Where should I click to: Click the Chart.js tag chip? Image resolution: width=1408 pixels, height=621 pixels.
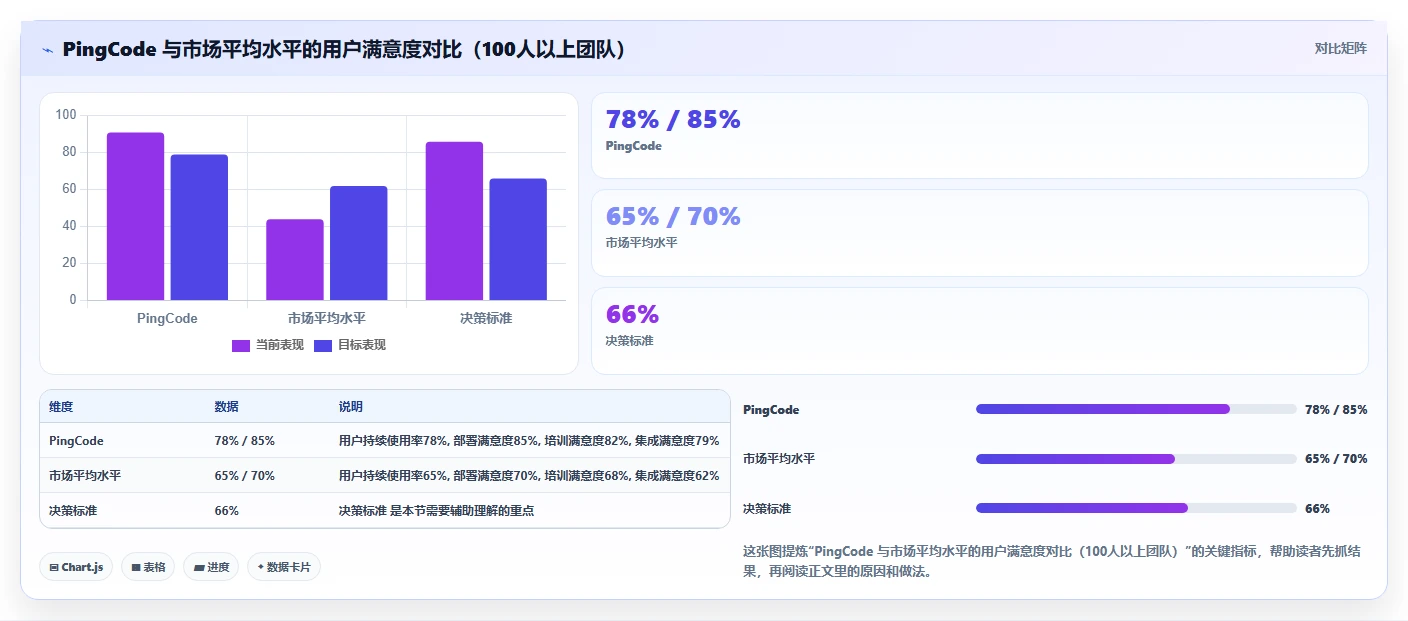click(77, 567)
